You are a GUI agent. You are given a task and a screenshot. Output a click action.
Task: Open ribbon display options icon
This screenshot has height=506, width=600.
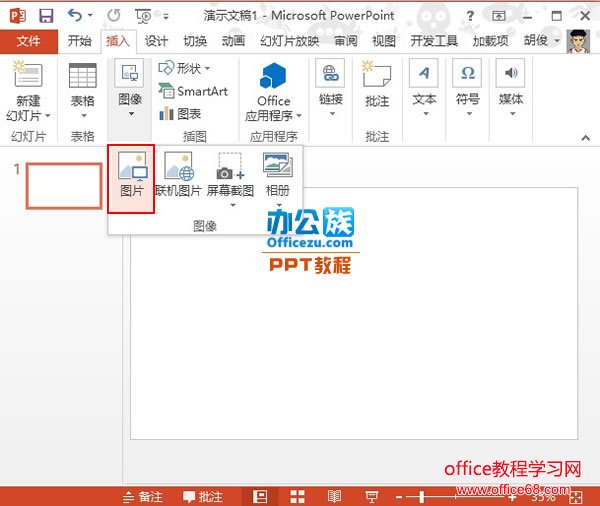coord(499,16)
